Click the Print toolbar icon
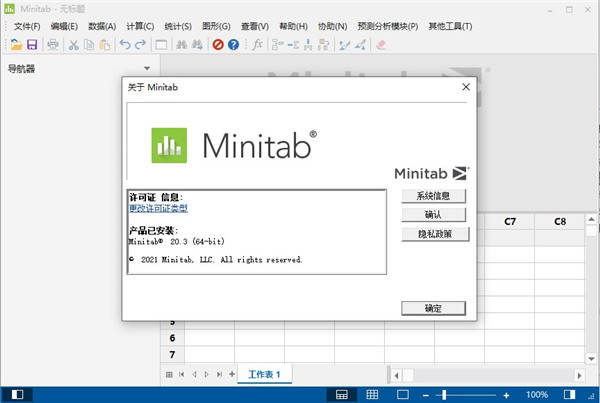600x403 pixels. click(52, 45)
